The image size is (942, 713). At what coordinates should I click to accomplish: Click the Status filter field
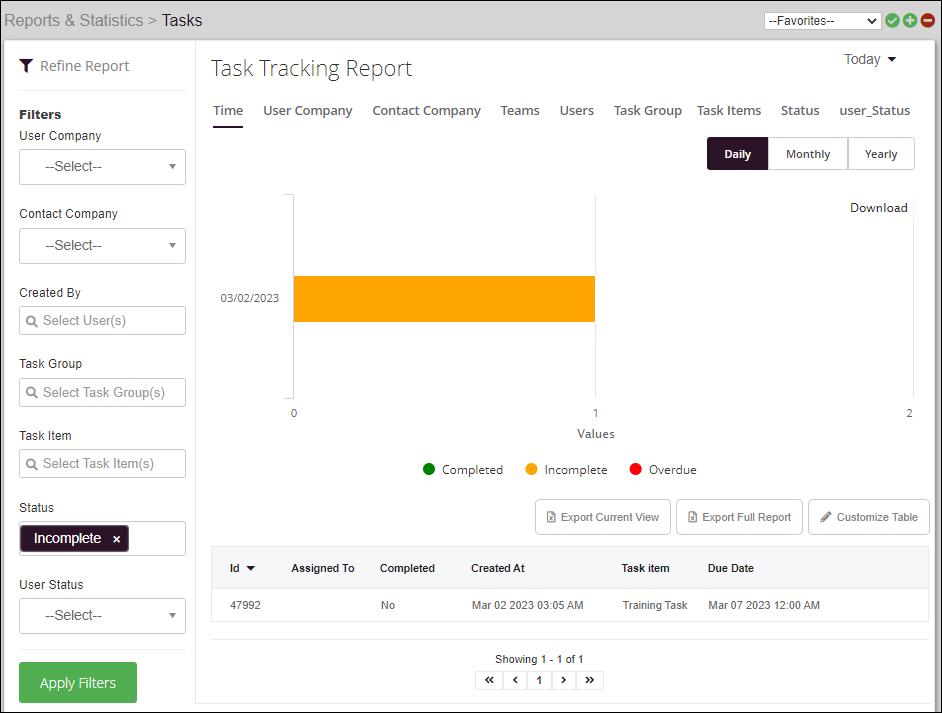coord(102,538)
